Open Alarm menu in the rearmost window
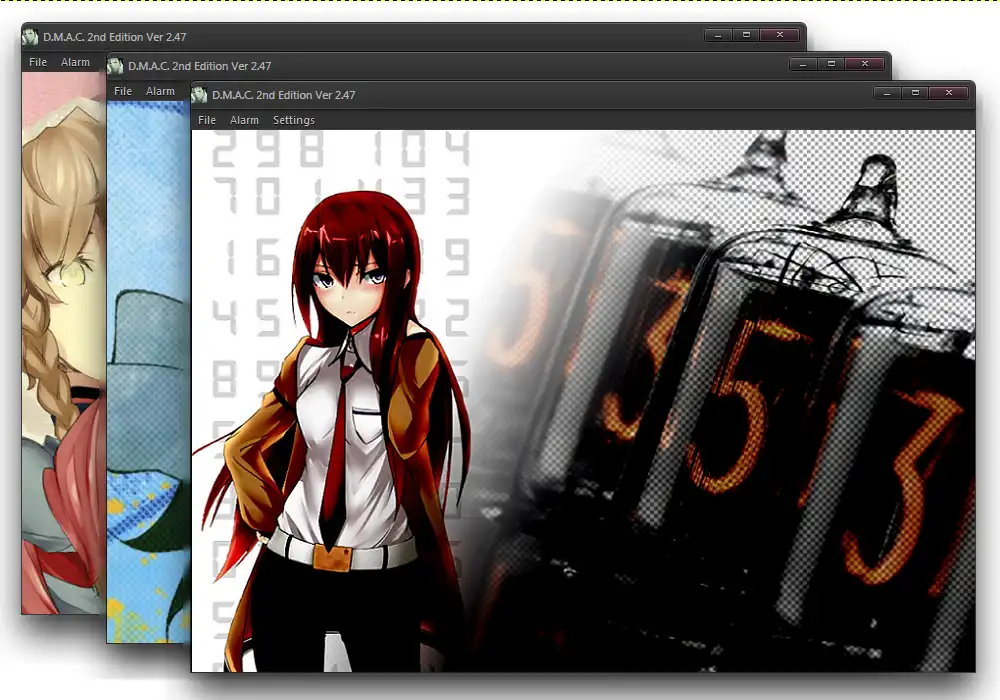The width and height of the screenshot is (1000, 700). 75,62
